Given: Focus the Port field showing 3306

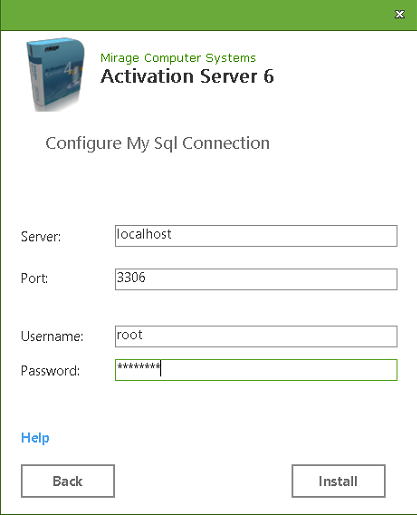Looking at the screenshot, I should tap(256, 279).
